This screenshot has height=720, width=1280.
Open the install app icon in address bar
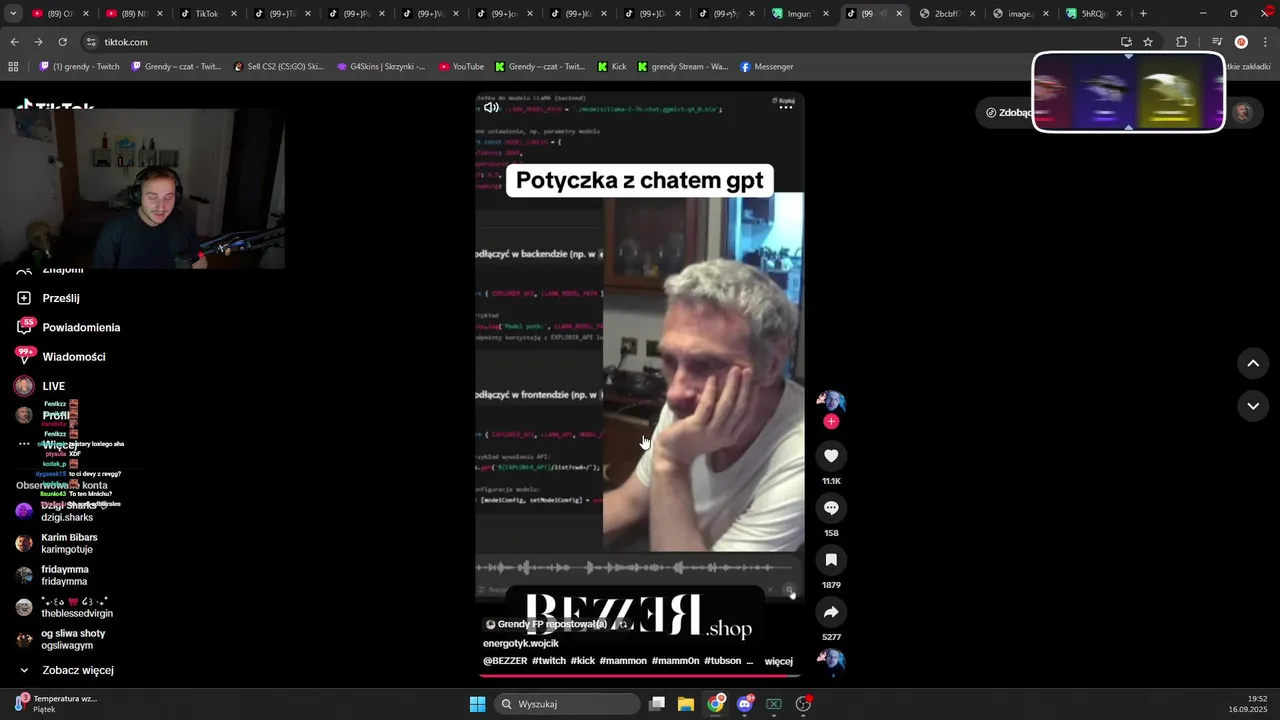click(1126, 42)
